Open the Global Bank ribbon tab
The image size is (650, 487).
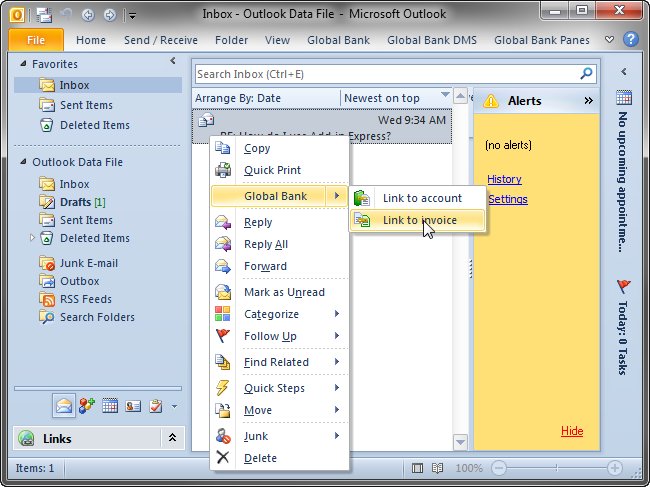[x=338, y=40]
